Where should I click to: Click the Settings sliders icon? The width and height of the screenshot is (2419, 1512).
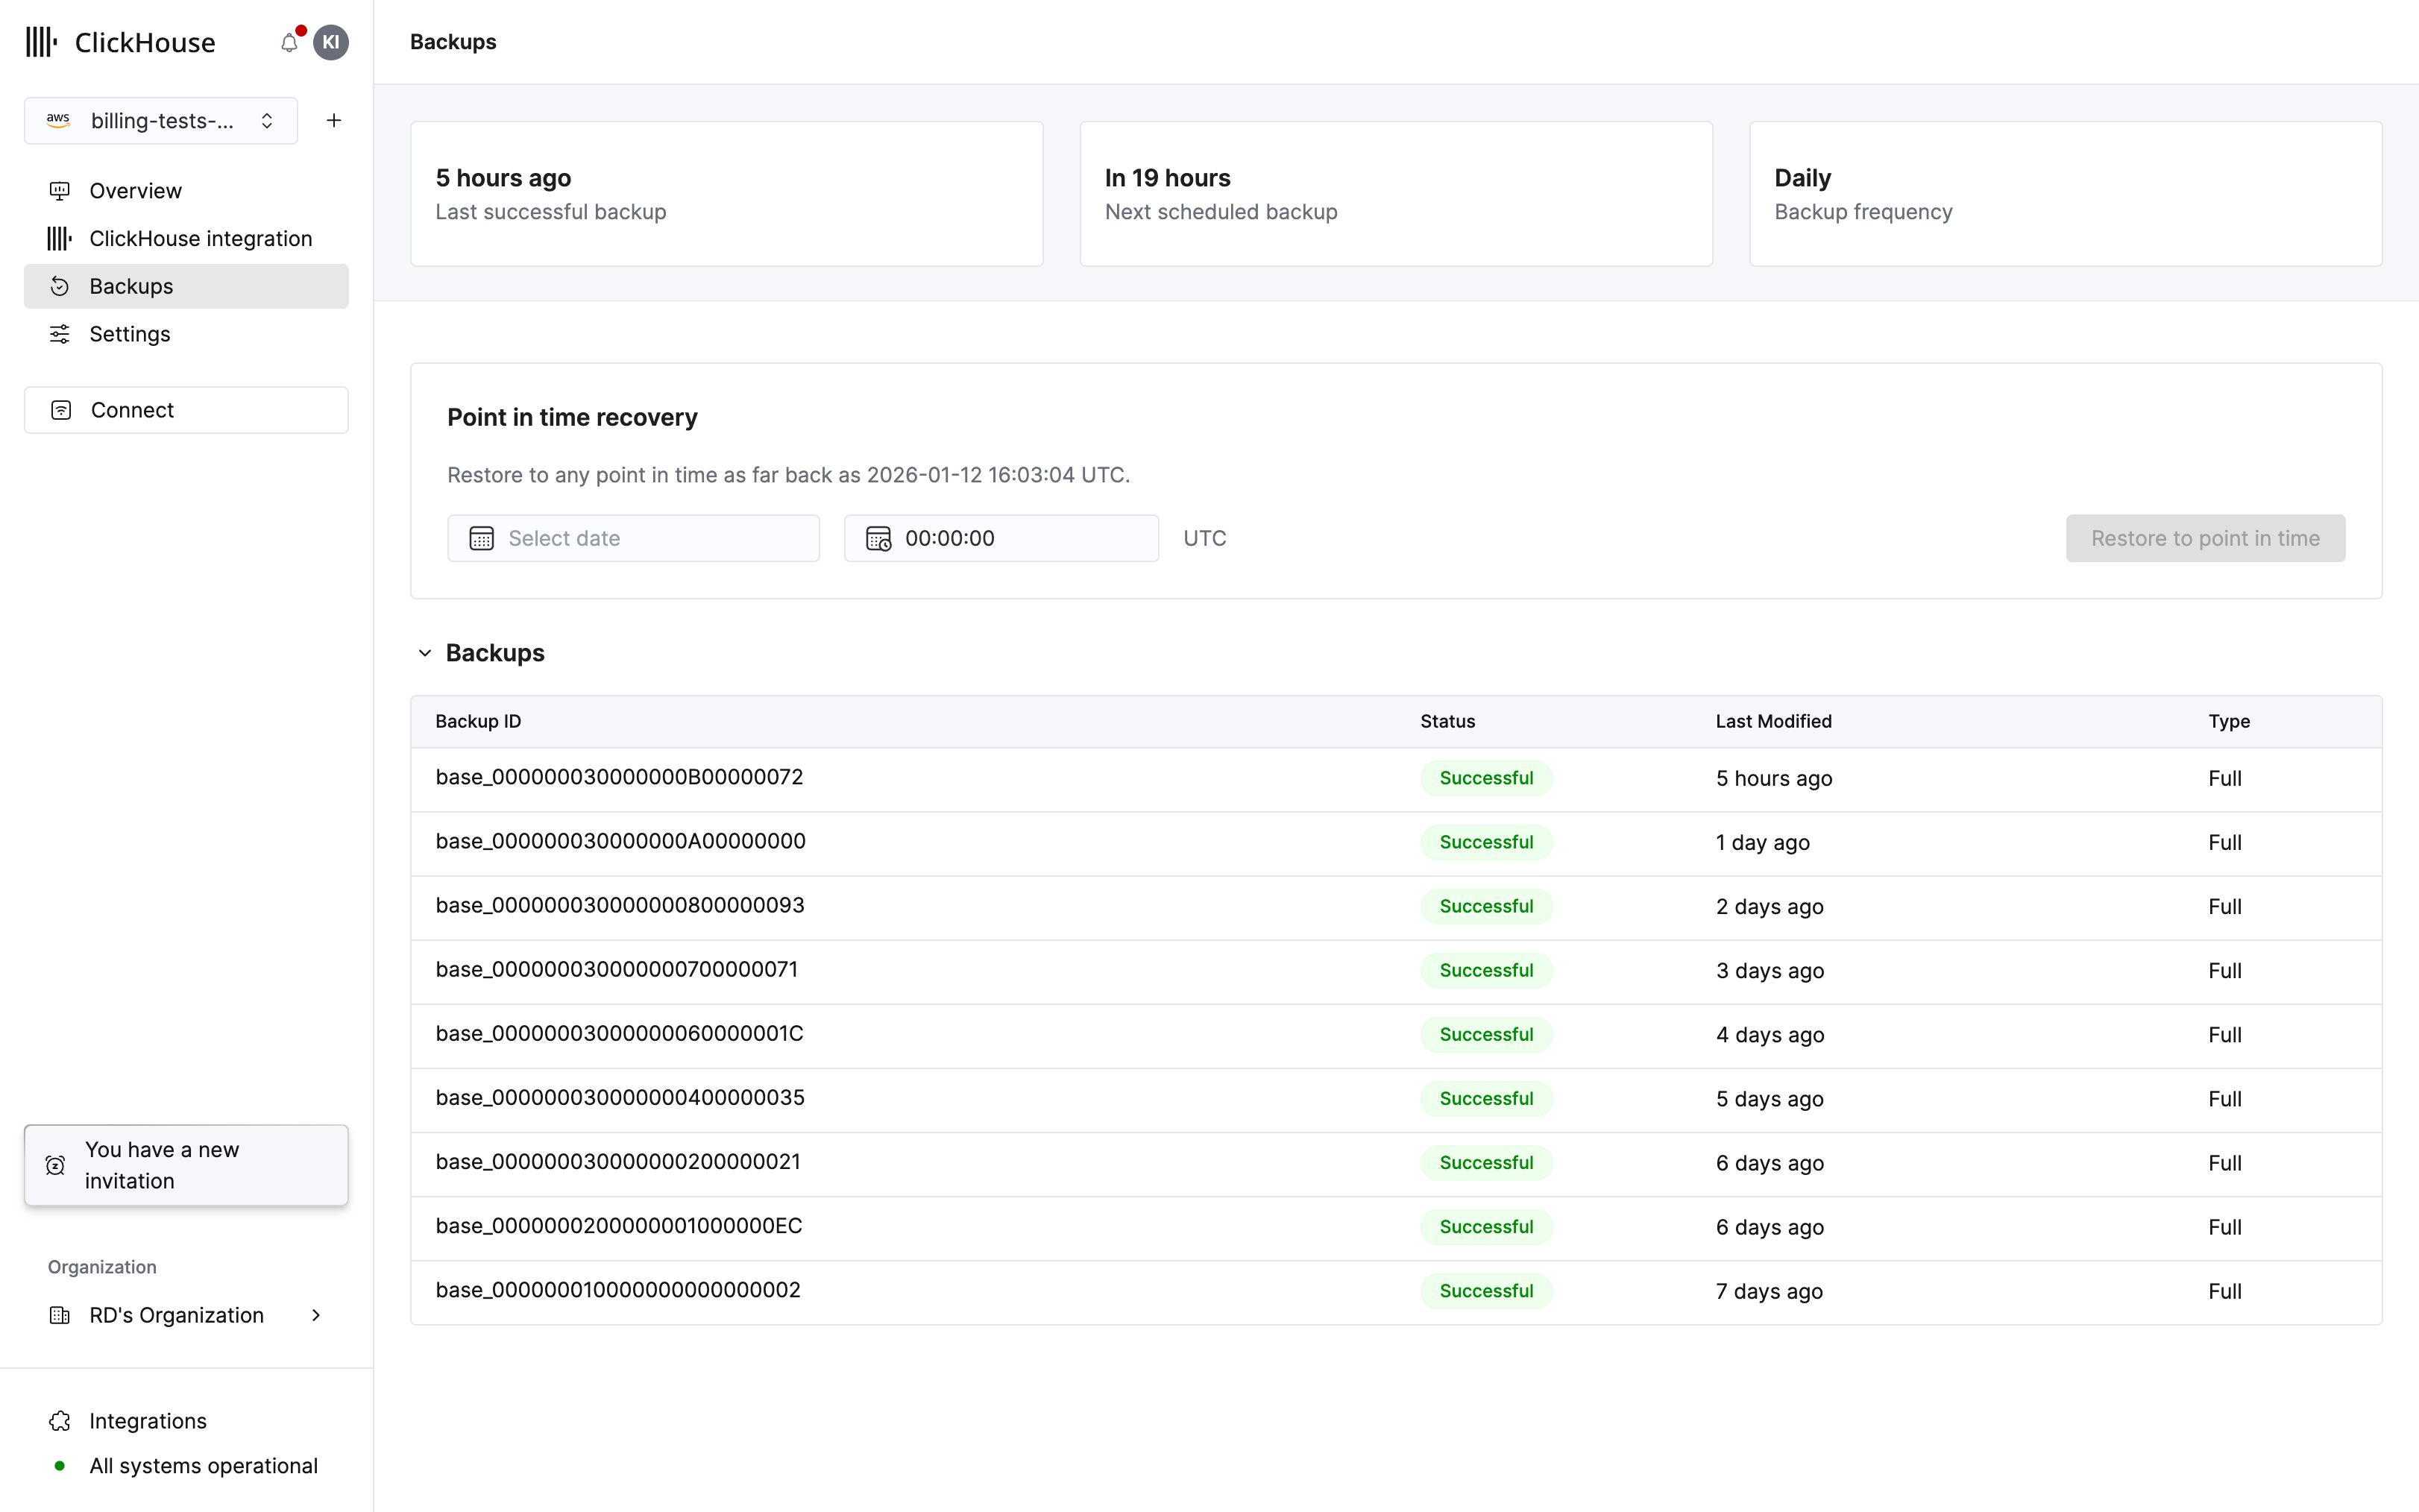click(x=59, y=333)
